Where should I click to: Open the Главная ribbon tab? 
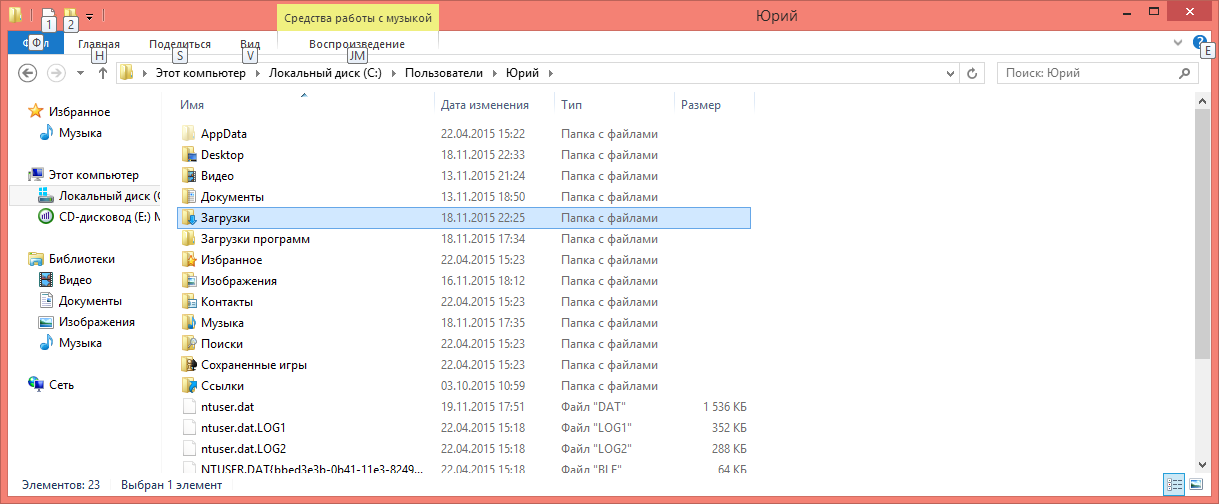click(x=98, y=44)
